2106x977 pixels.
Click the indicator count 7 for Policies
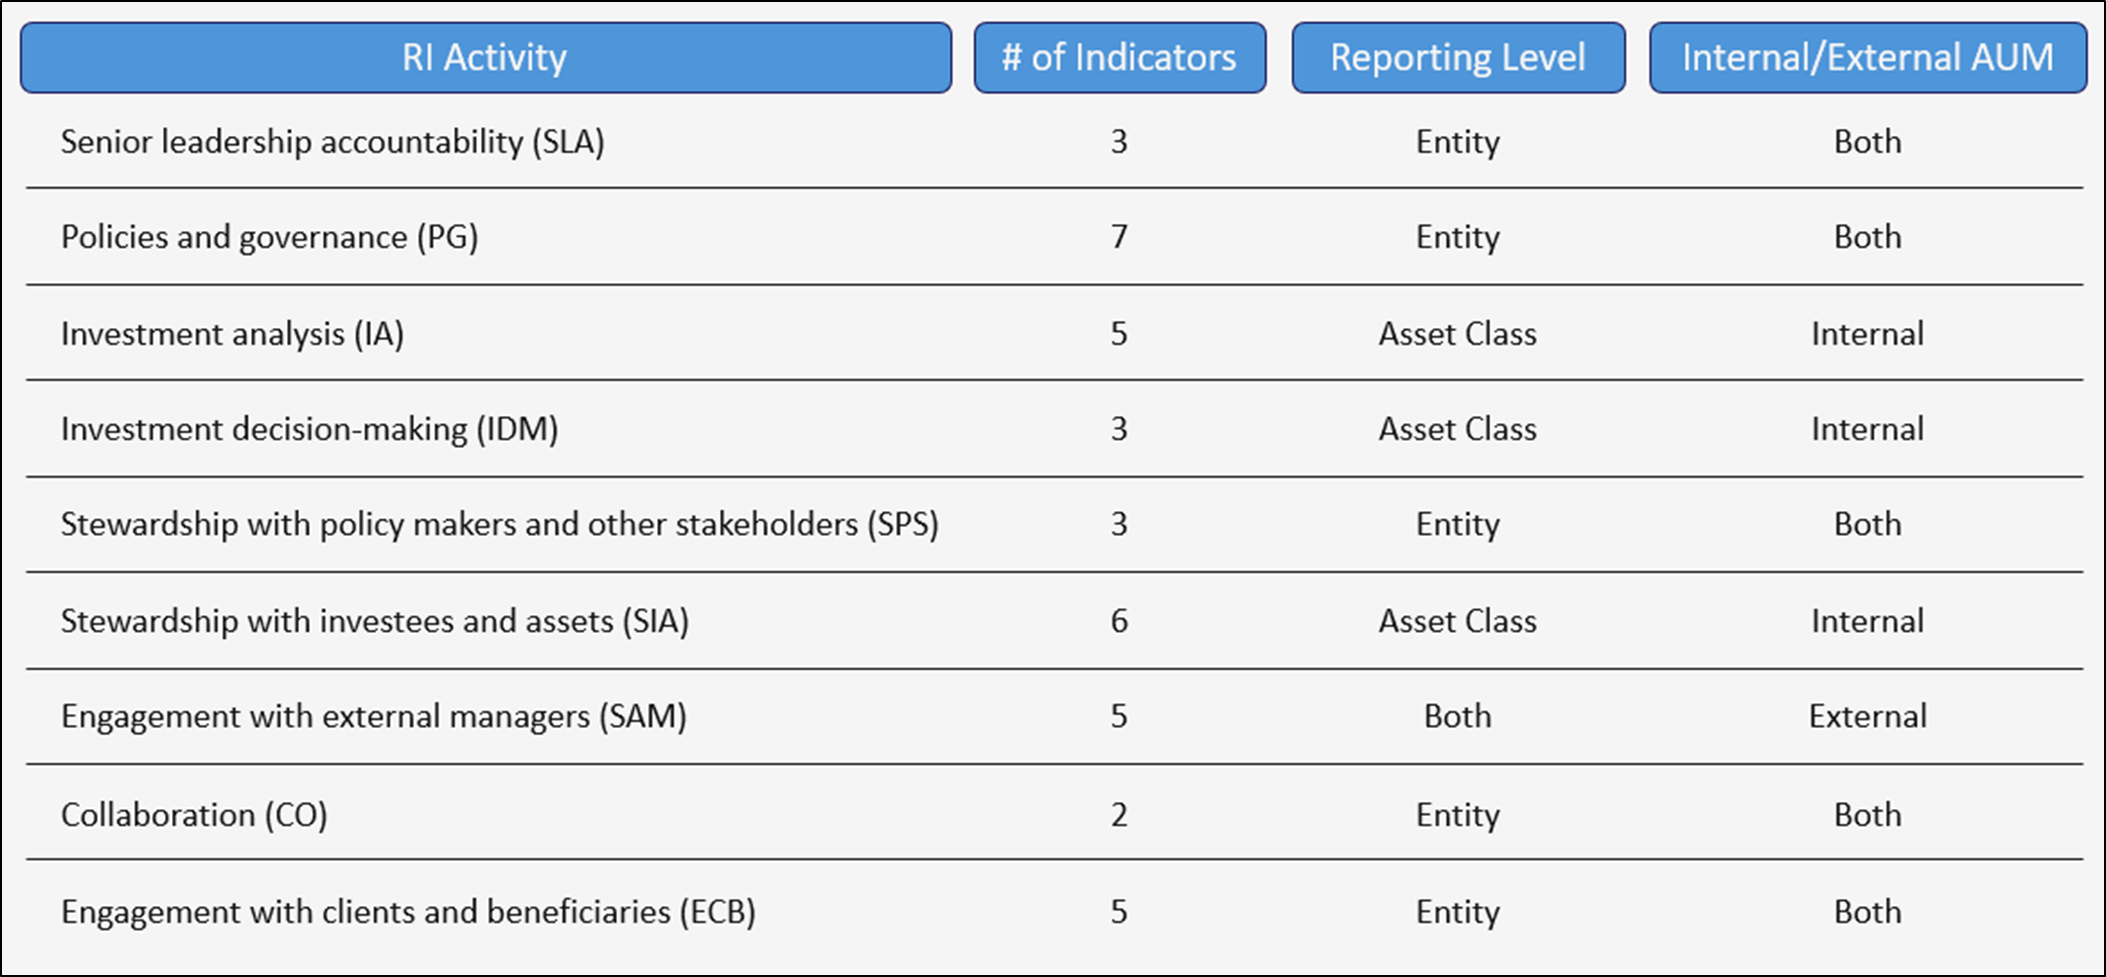[x=1119, y=237]
